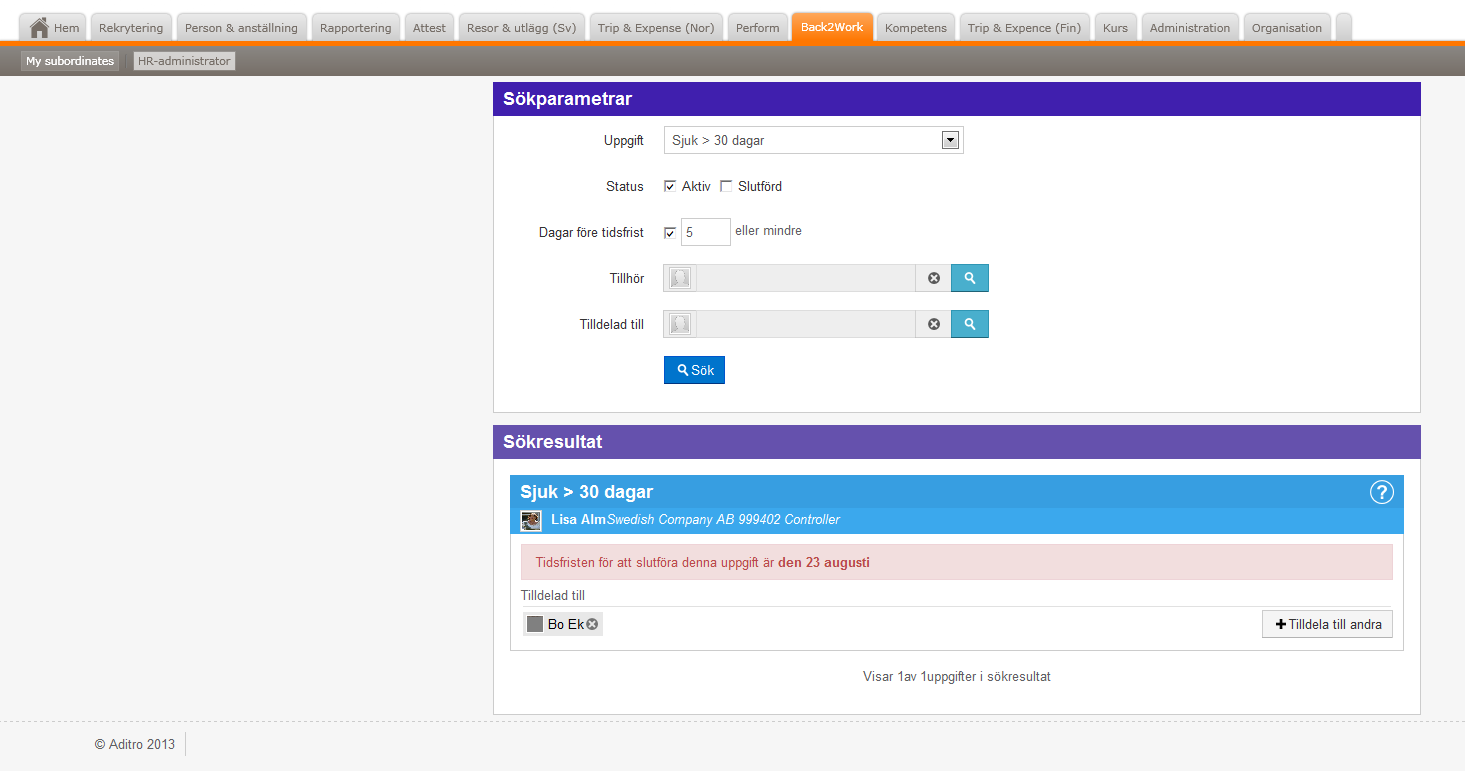Viewport: 1465px width, 771px height.
Task: Open the Kompetens tab
Action: [x=916, y=27]
